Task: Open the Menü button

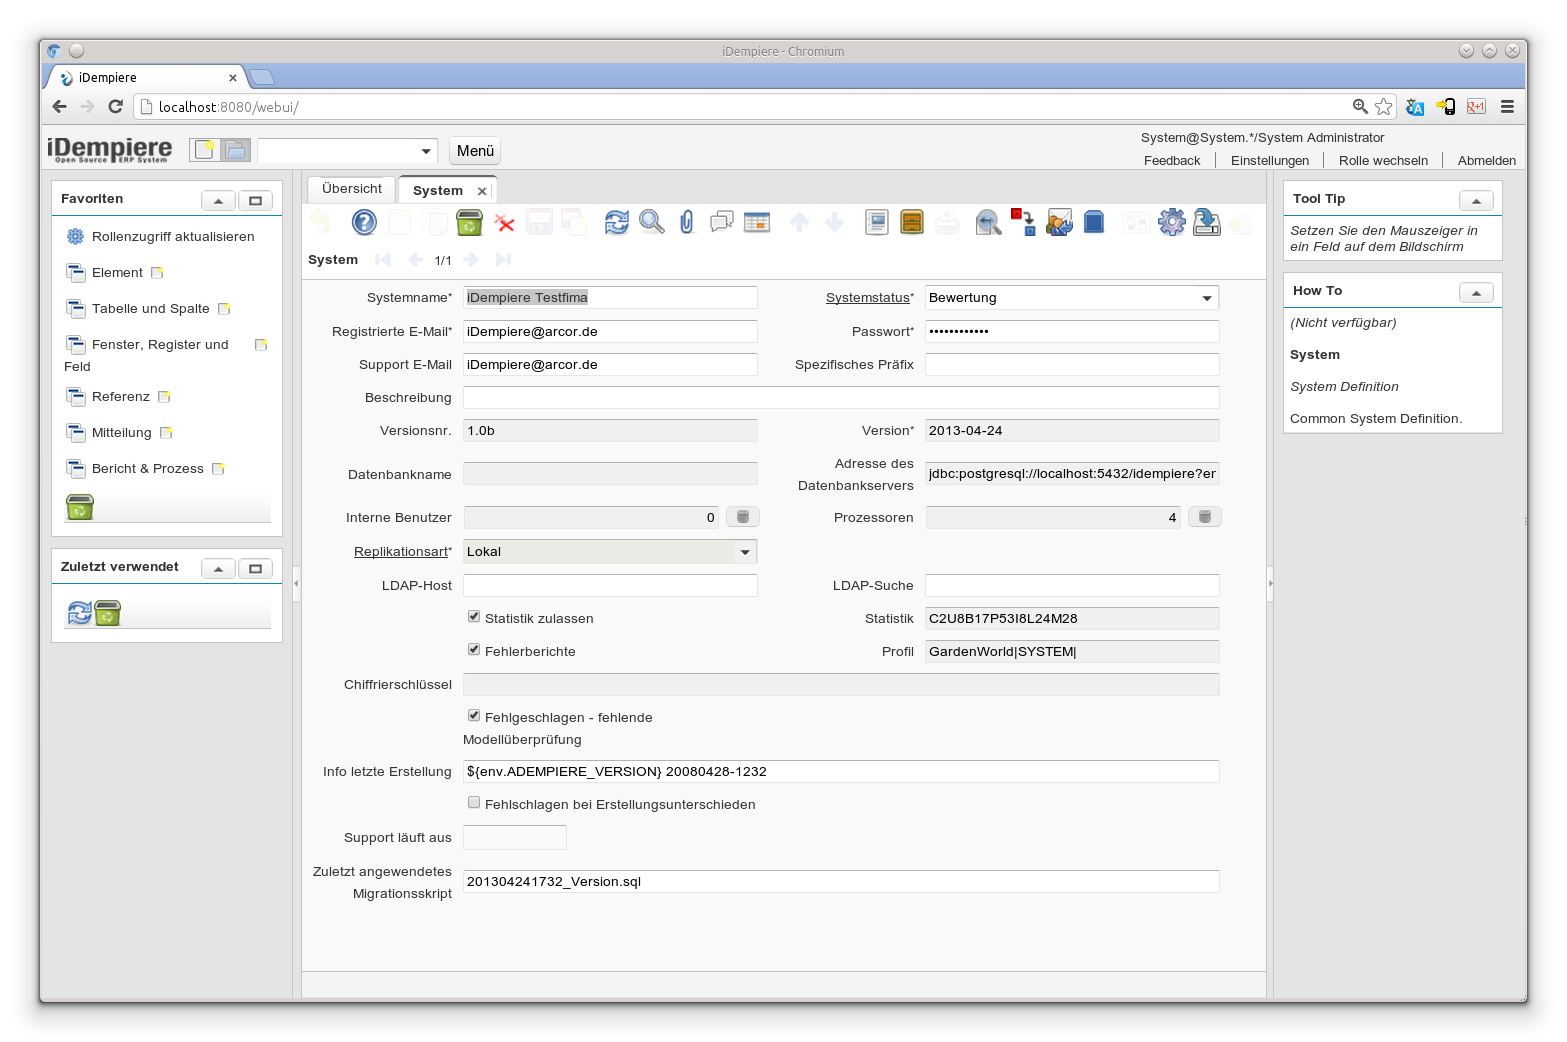Action: [x=475, y=151]
